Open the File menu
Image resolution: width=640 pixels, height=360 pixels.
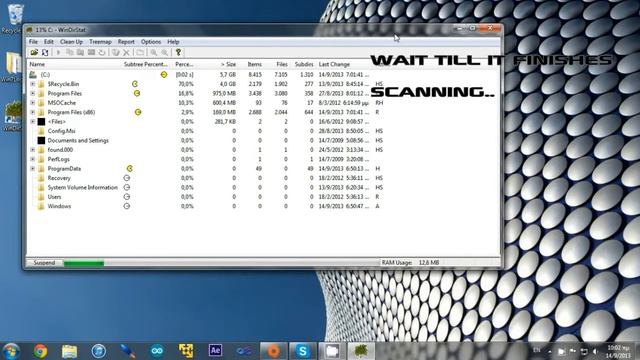33,42
